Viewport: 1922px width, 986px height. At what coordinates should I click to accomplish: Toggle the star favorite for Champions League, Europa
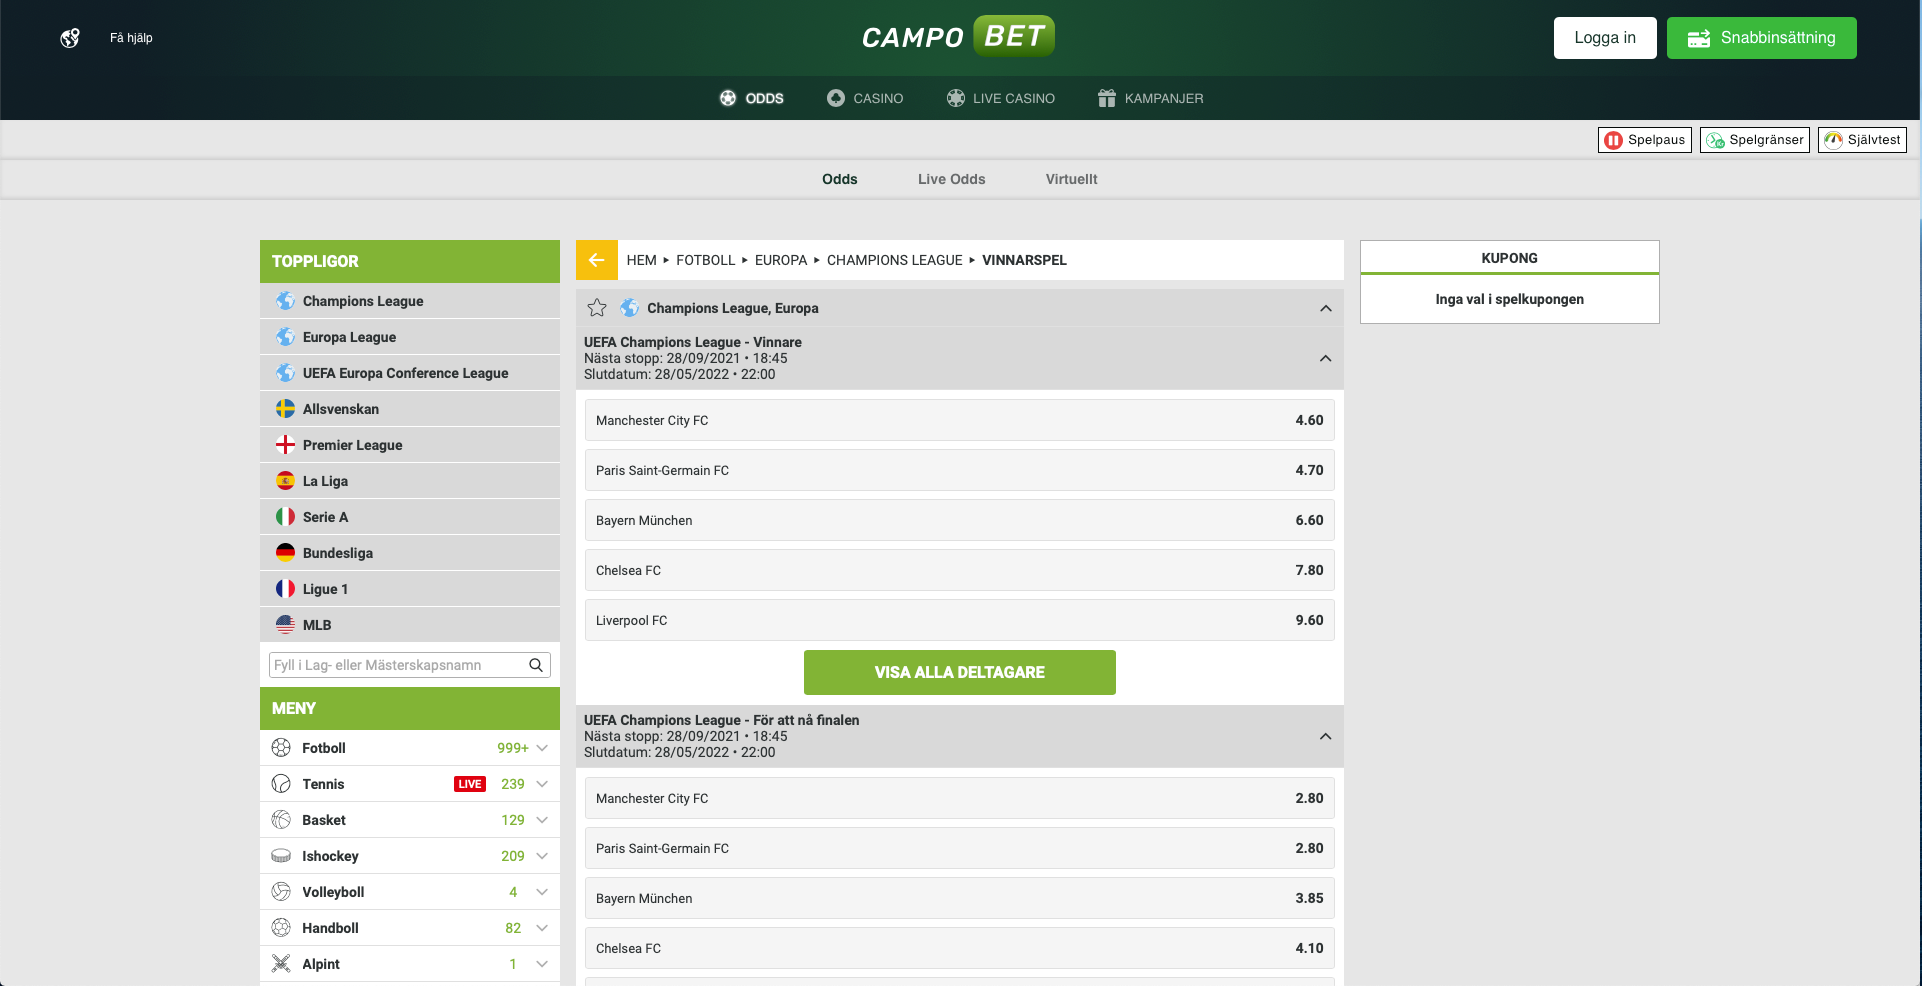pos(597,308)
